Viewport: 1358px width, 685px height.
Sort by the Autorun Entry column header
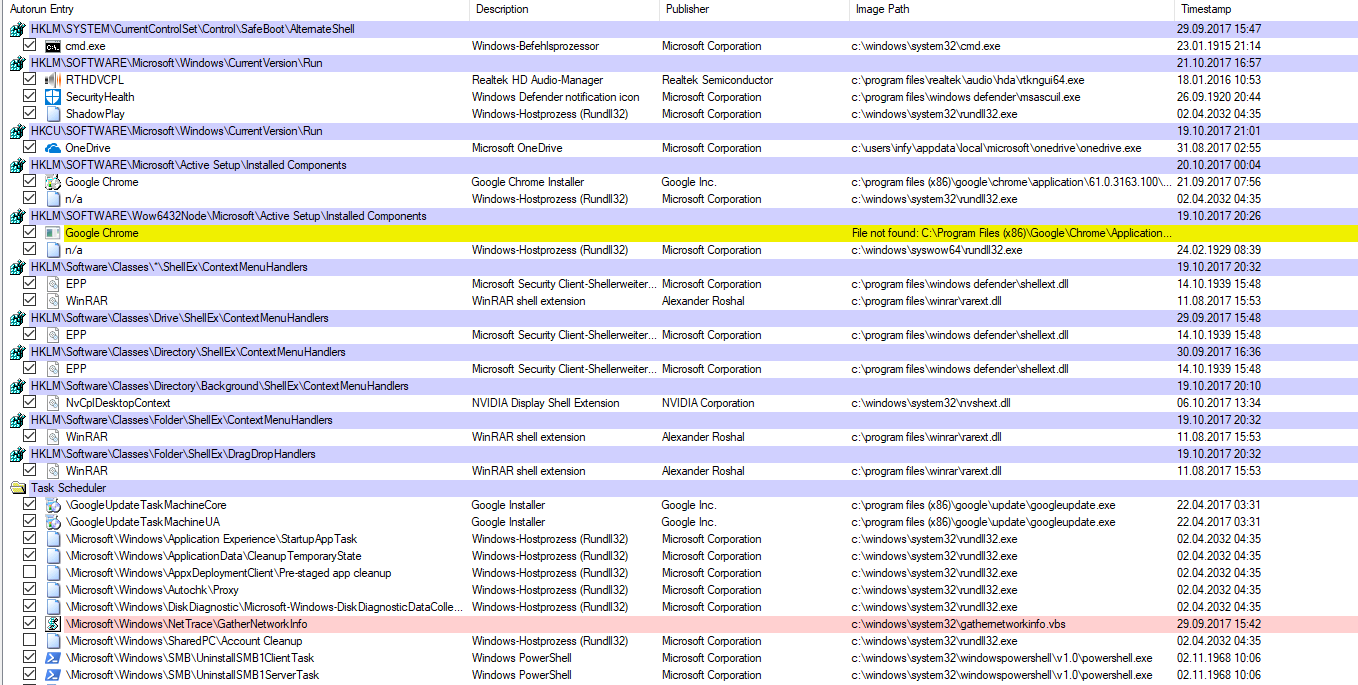pos(235,9)
